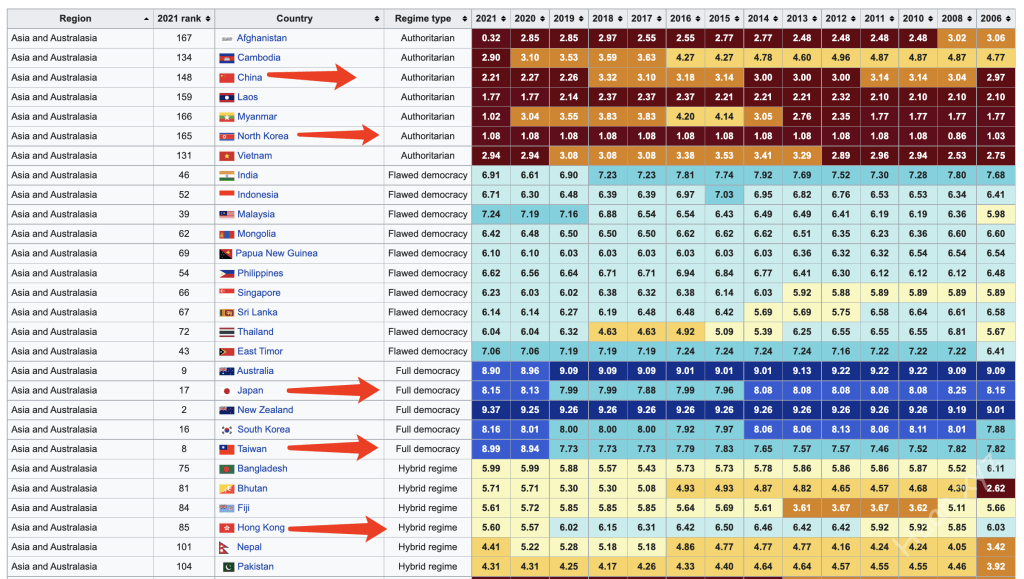Select New Zealand's dark blue 9.37 cell
1024x579 pixels.
tap(490, 410)
